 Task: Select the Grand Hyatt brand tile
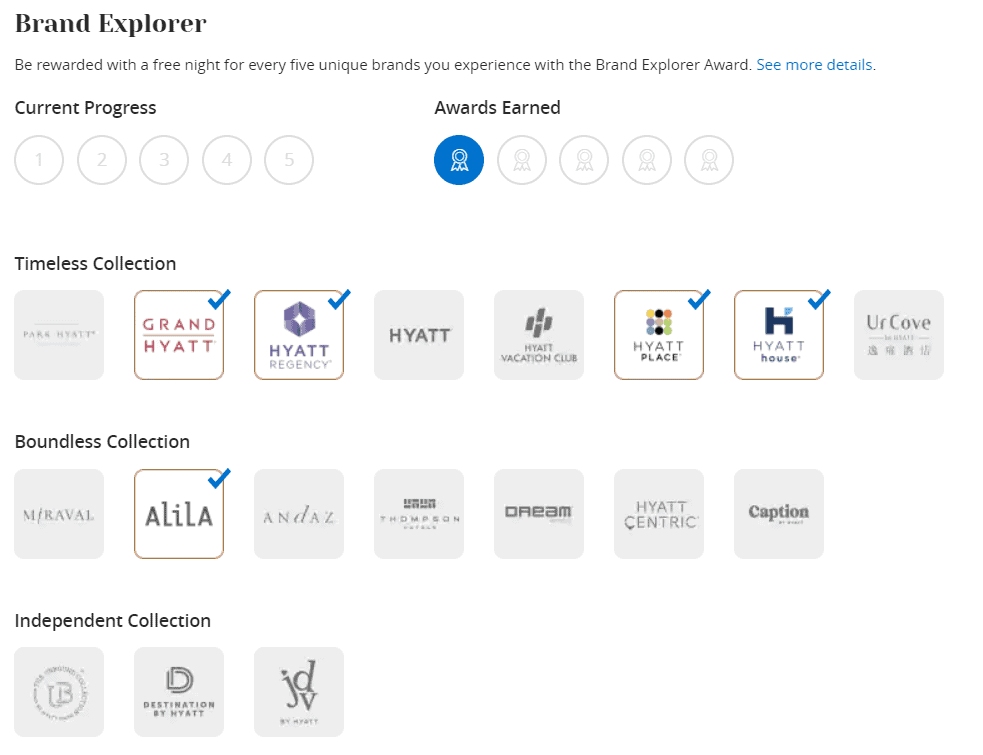pyautogui.click(x=179, y=335)
